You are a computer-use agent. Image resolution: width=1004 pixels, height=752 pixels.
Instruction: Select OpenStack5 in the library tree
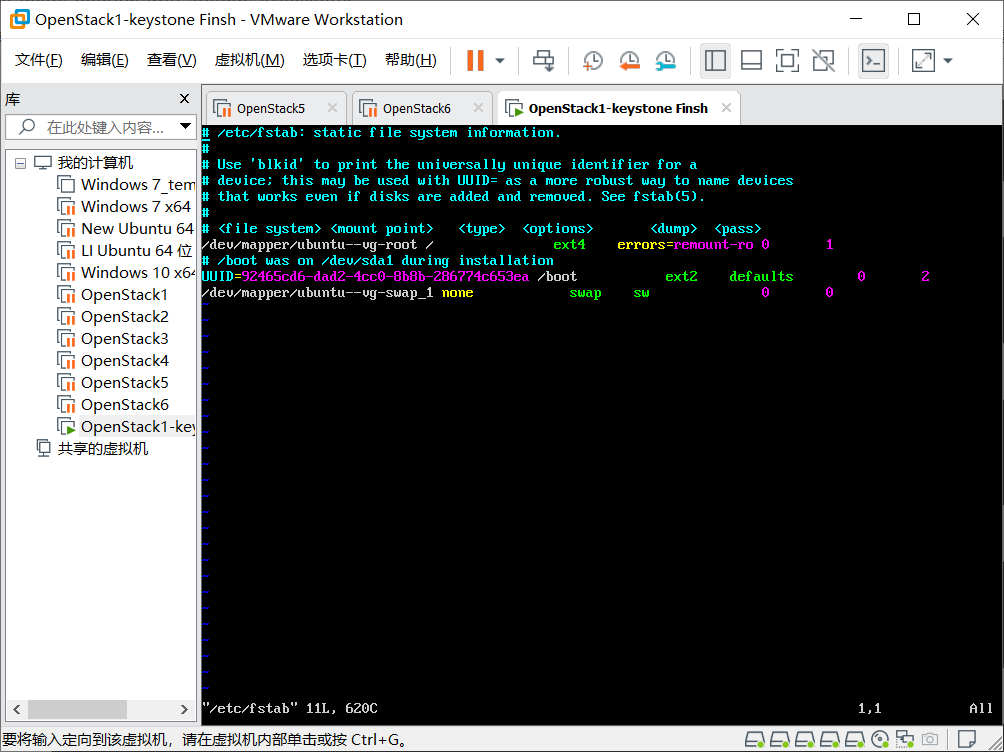tap(124, 382)
